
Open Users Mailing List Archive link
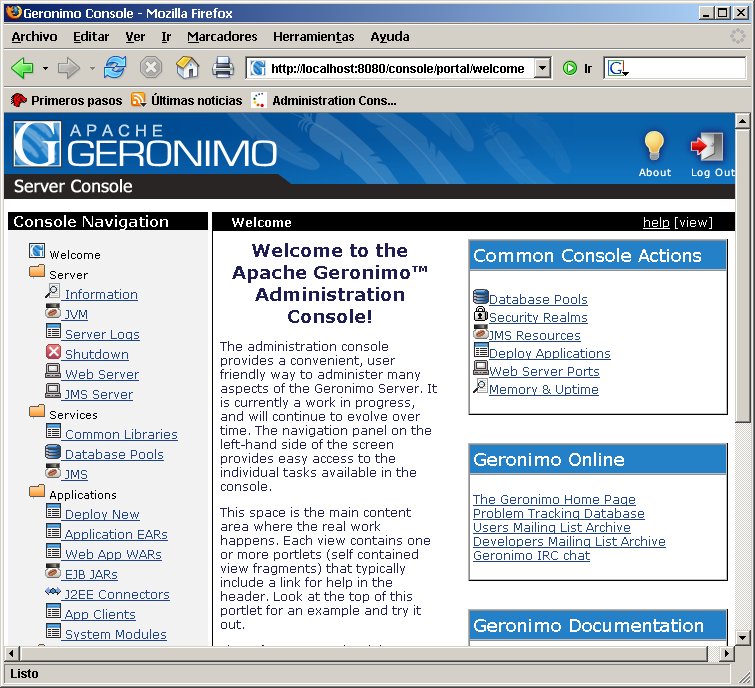click(552, 527)
